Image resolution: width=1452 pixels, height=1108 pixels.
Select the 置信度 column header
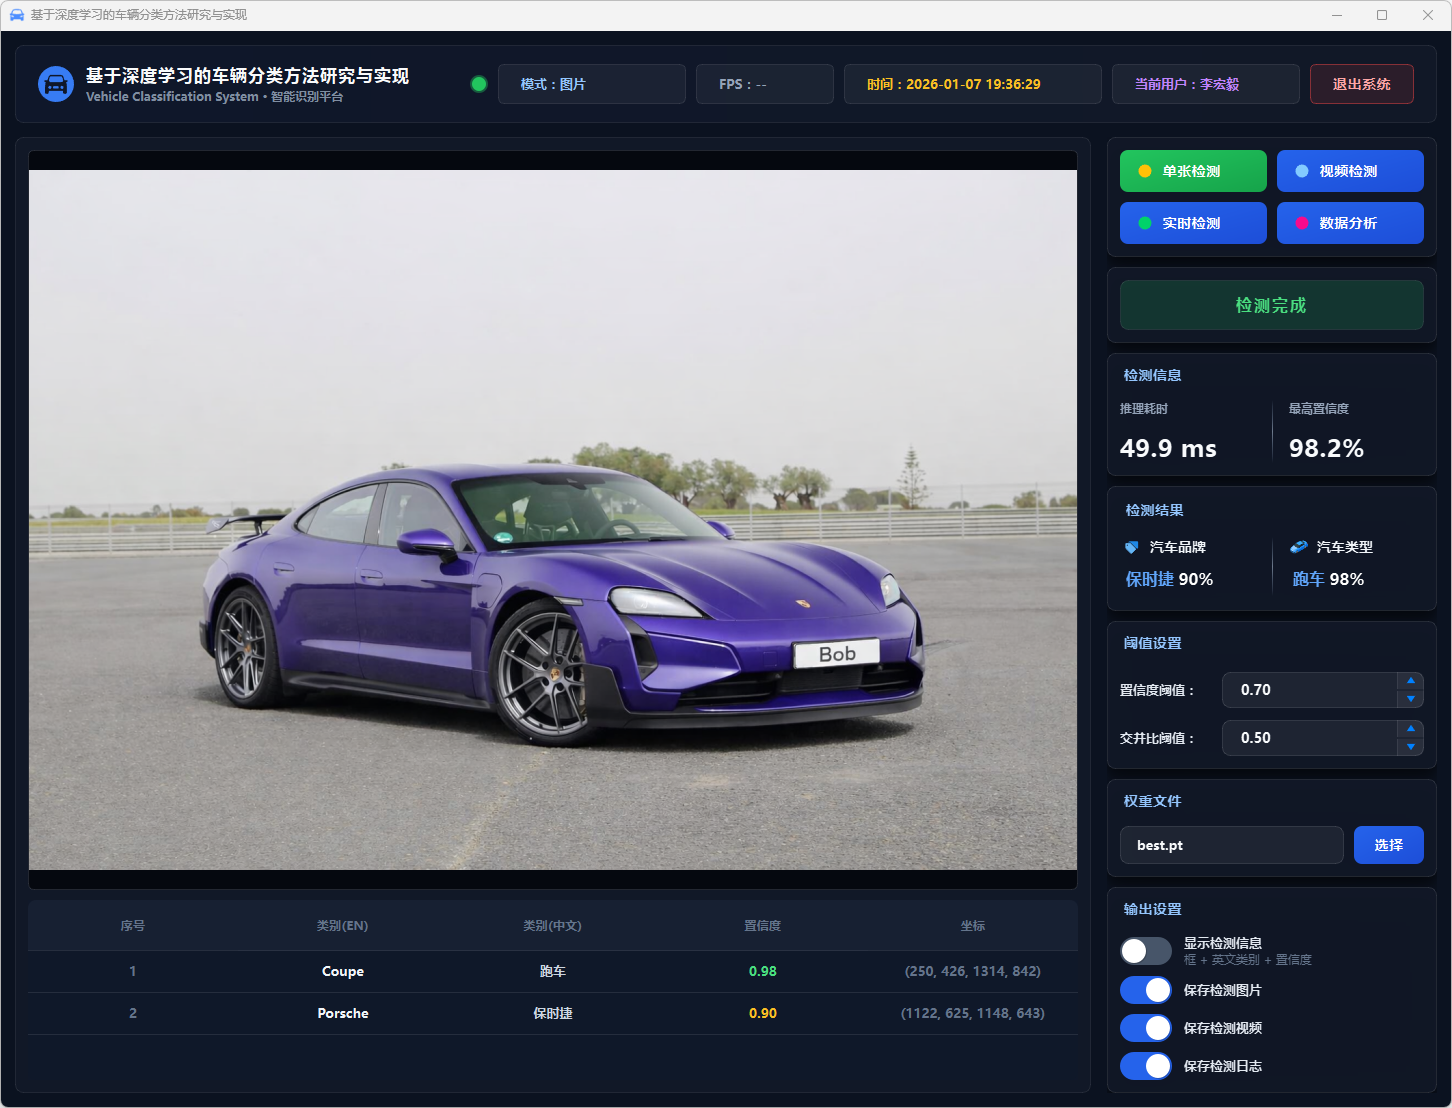763,926
